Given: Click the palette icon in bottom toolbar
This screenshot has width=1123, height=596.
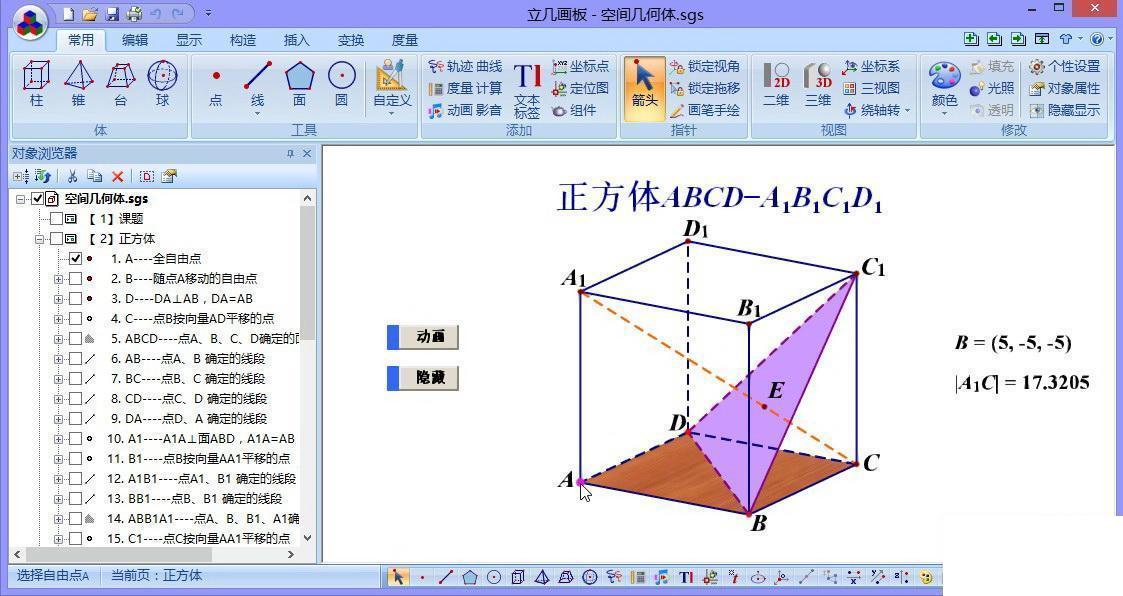Looking at the screenshot, I should pos(926,577).
